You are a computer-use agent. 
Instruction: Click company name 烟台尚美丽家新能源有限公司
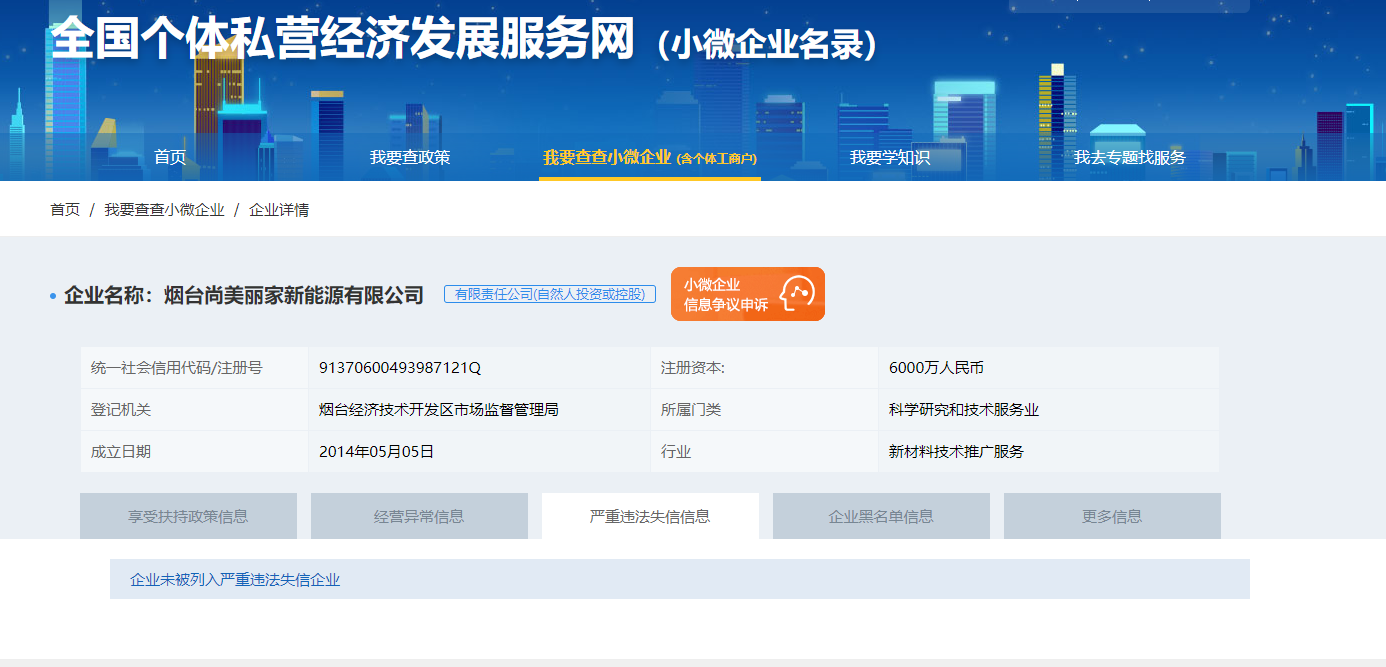pos(294,295)
